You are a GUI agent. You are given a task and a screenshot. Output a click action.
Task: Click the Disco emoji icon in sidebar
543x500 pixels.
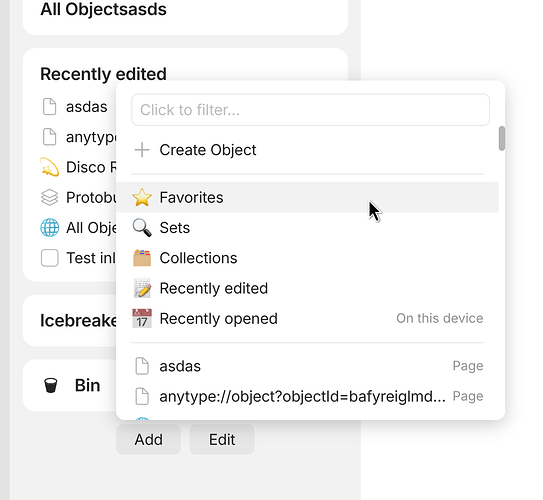pos(49,167)
